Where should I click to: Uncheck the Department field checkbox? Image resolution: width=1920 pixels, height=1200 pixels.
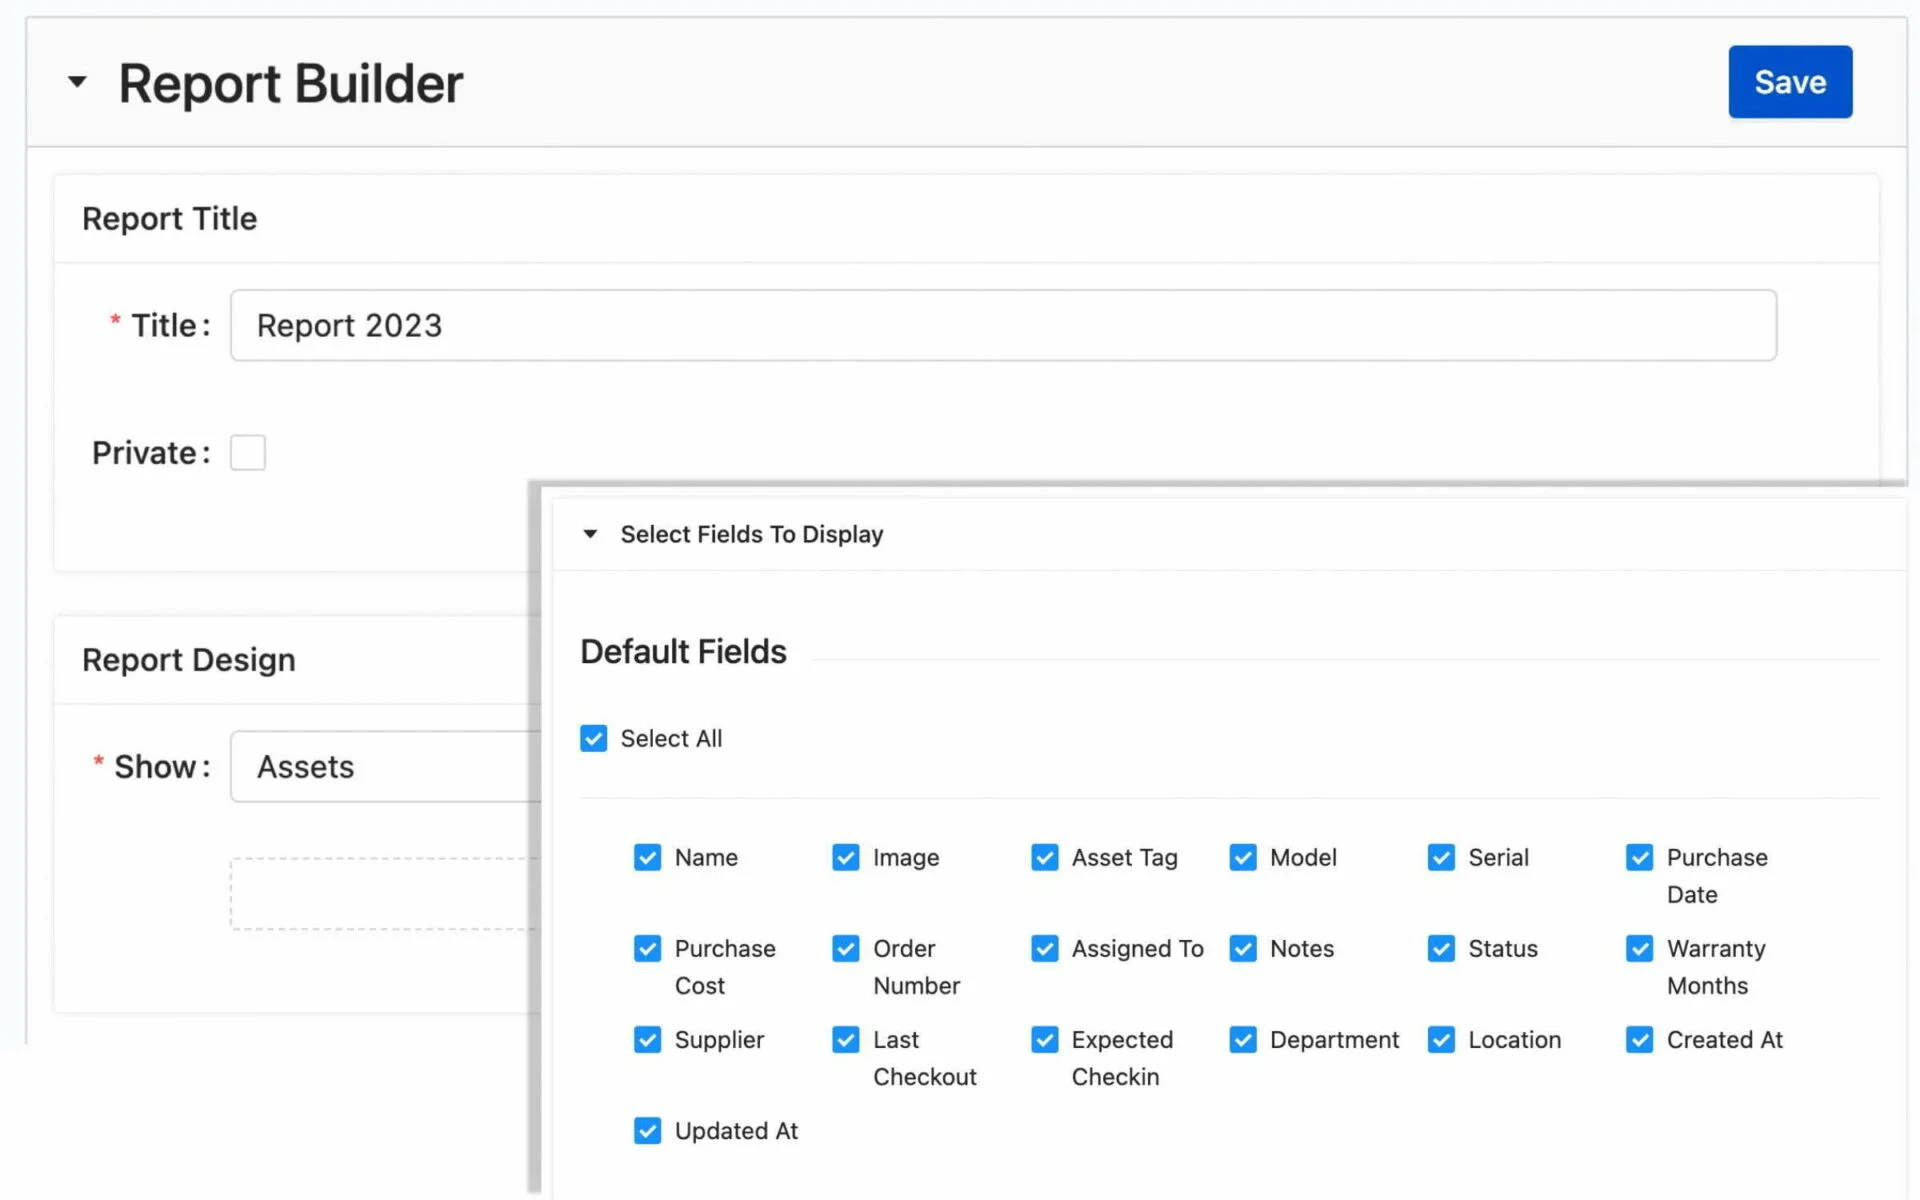pyautogui.click(x=1242, y=1039)
